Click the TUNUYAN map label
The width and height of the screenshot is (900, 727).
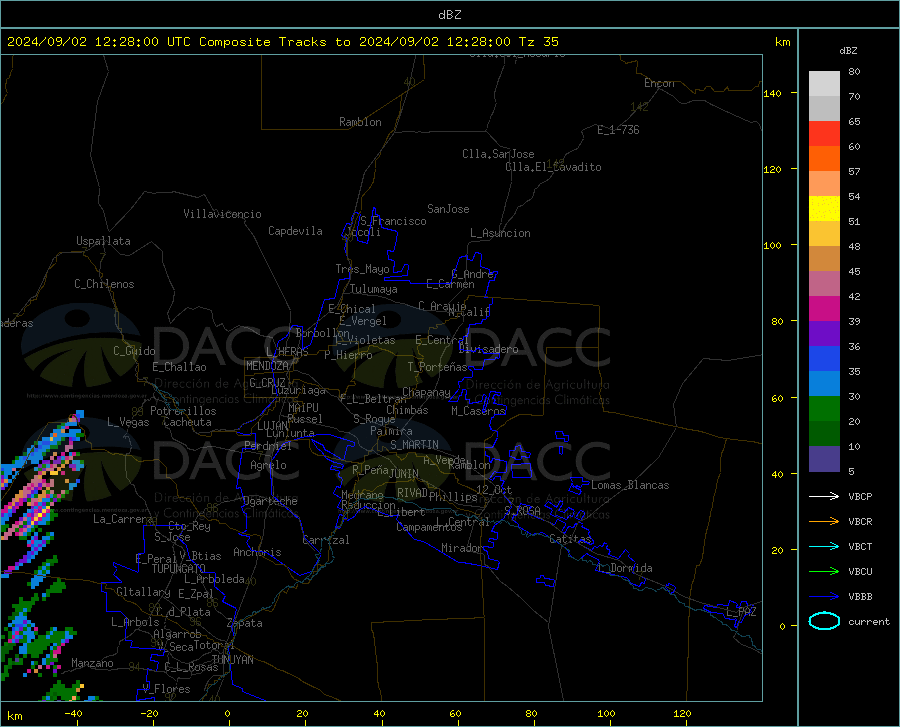[x=232, y=660]
